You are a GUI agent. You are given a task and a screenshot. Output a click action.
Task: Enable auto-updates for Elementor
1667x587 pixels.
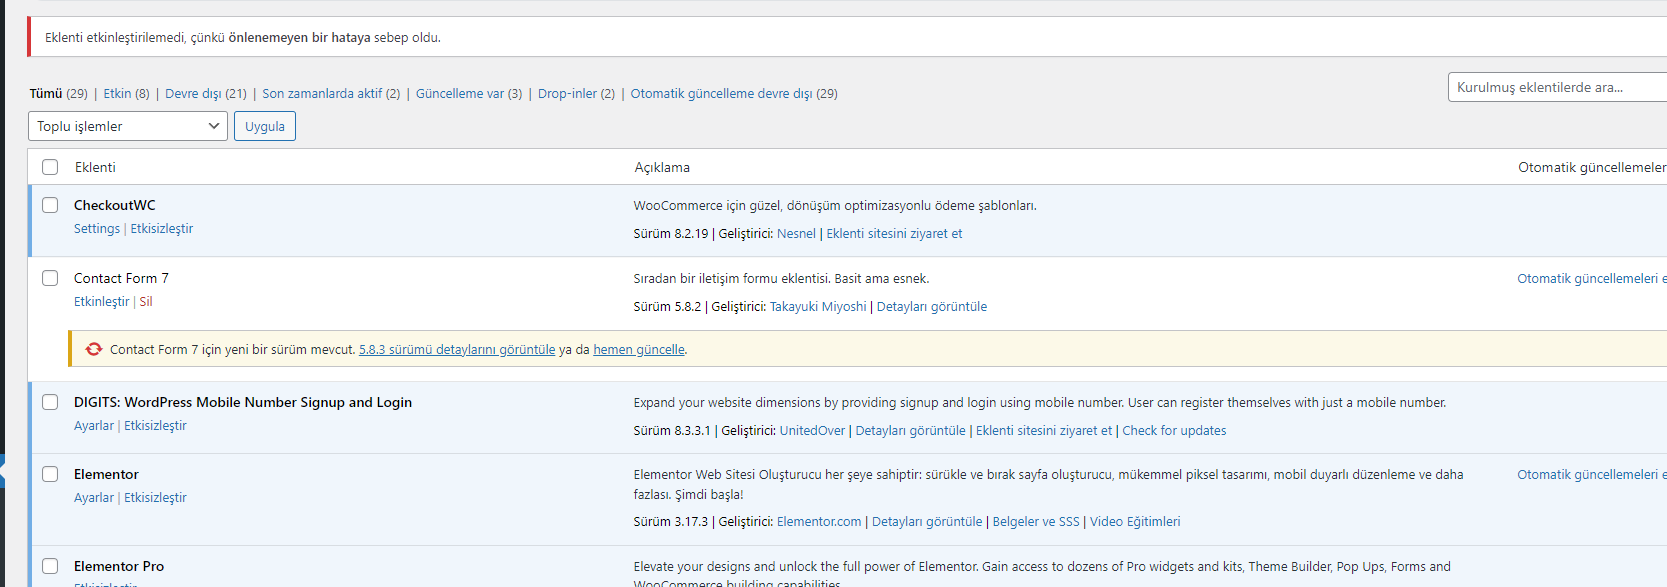point(1591,475)
